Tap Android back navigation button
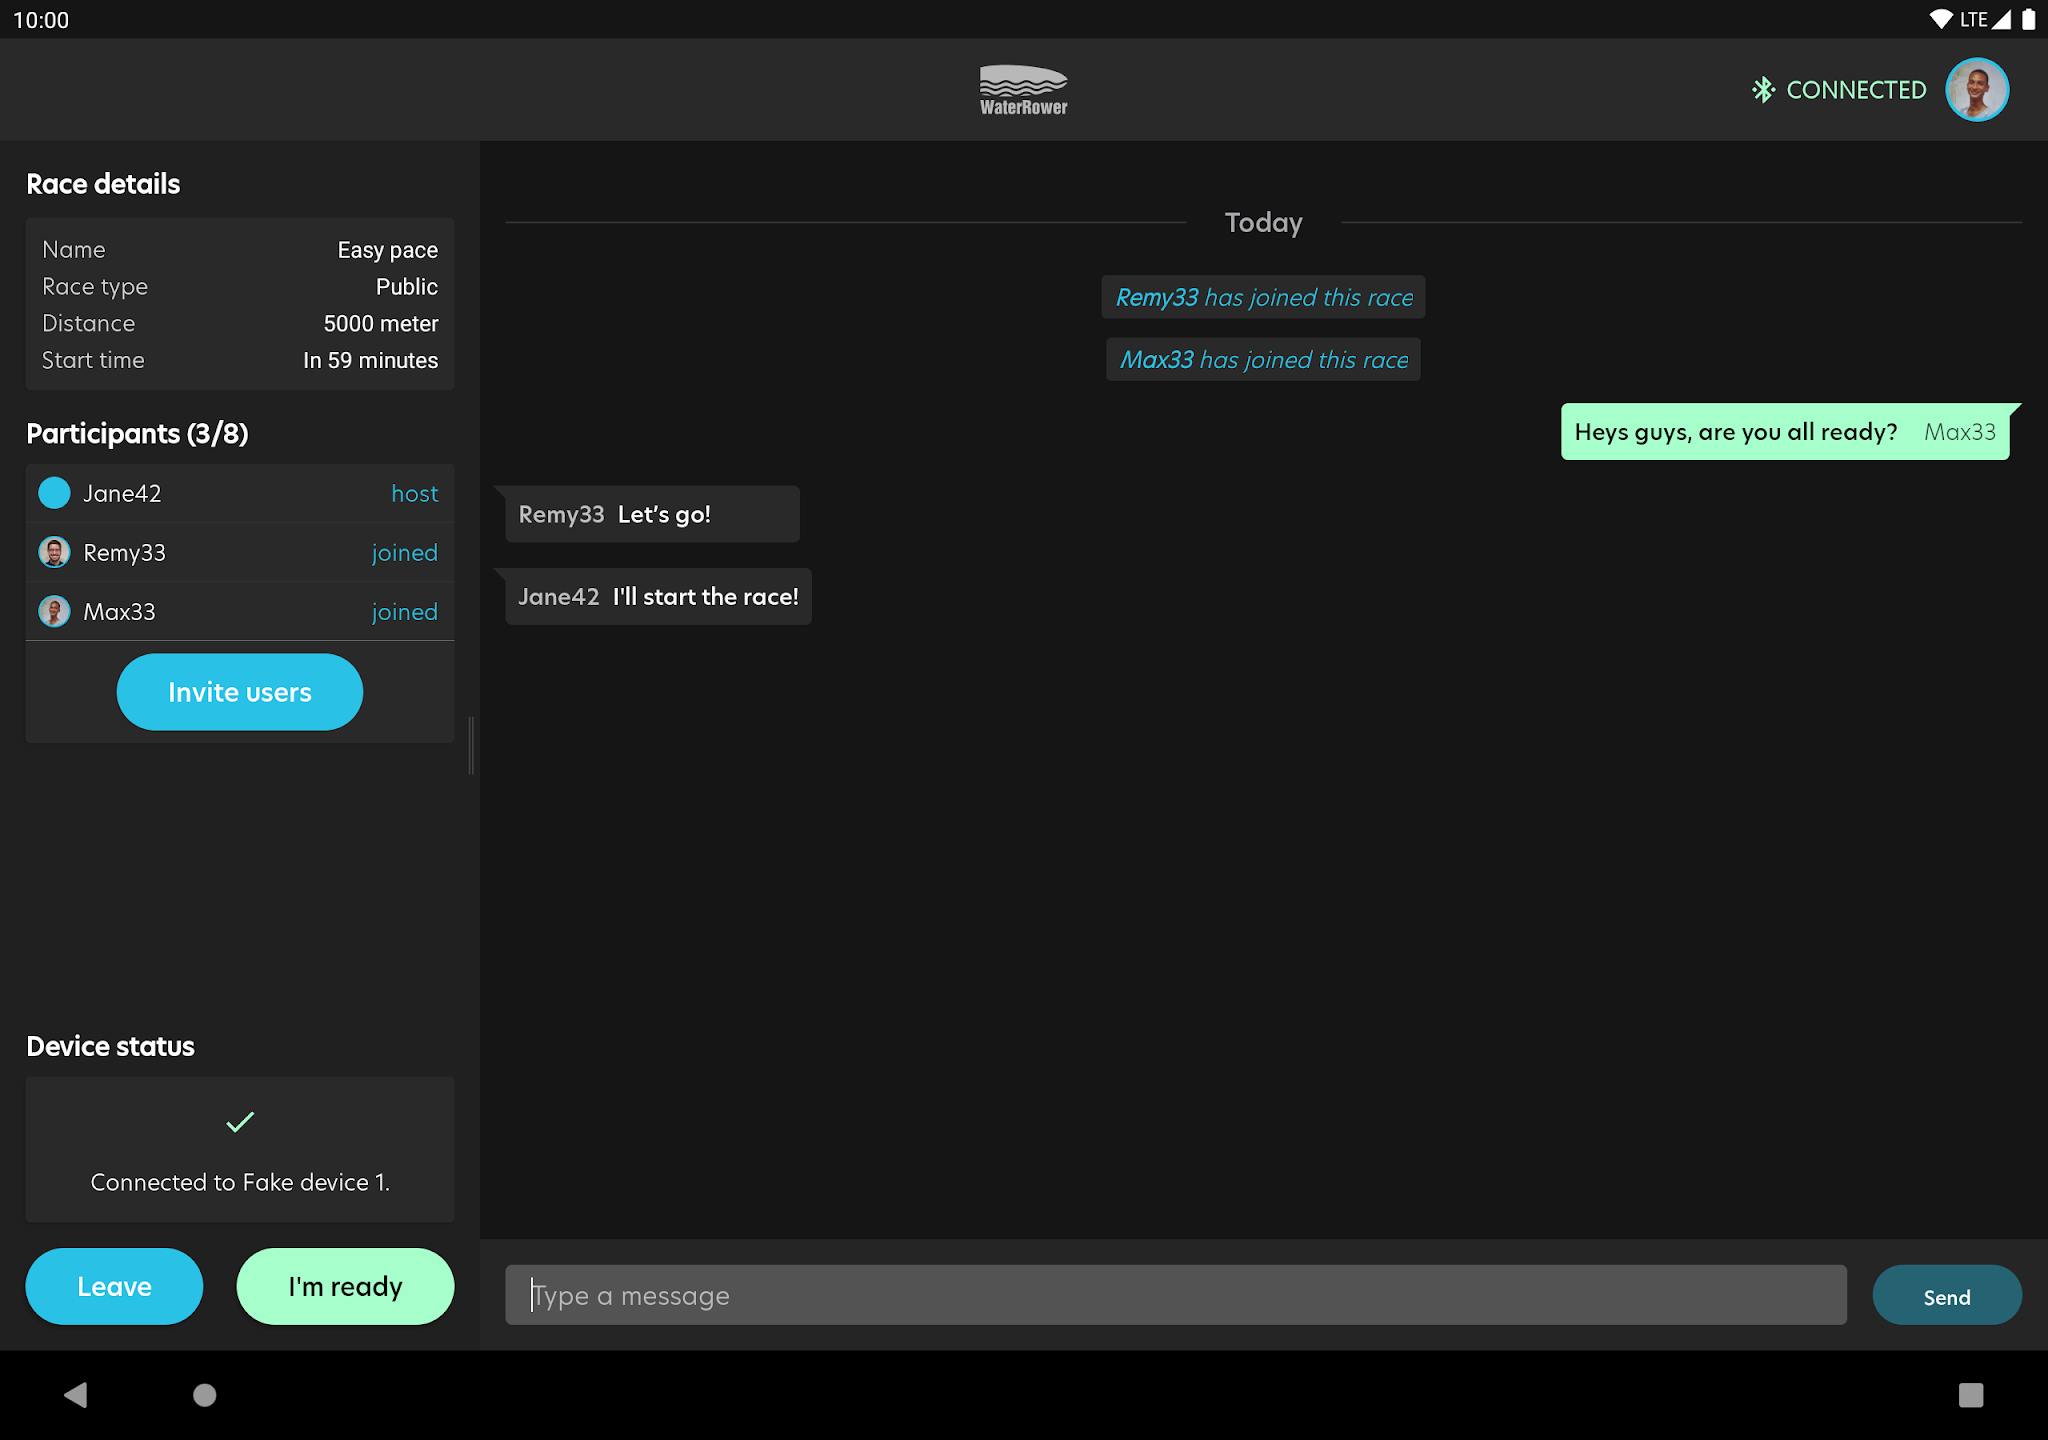The height and width of the screenshot is (1440, 2048). tap(76, 1395)
